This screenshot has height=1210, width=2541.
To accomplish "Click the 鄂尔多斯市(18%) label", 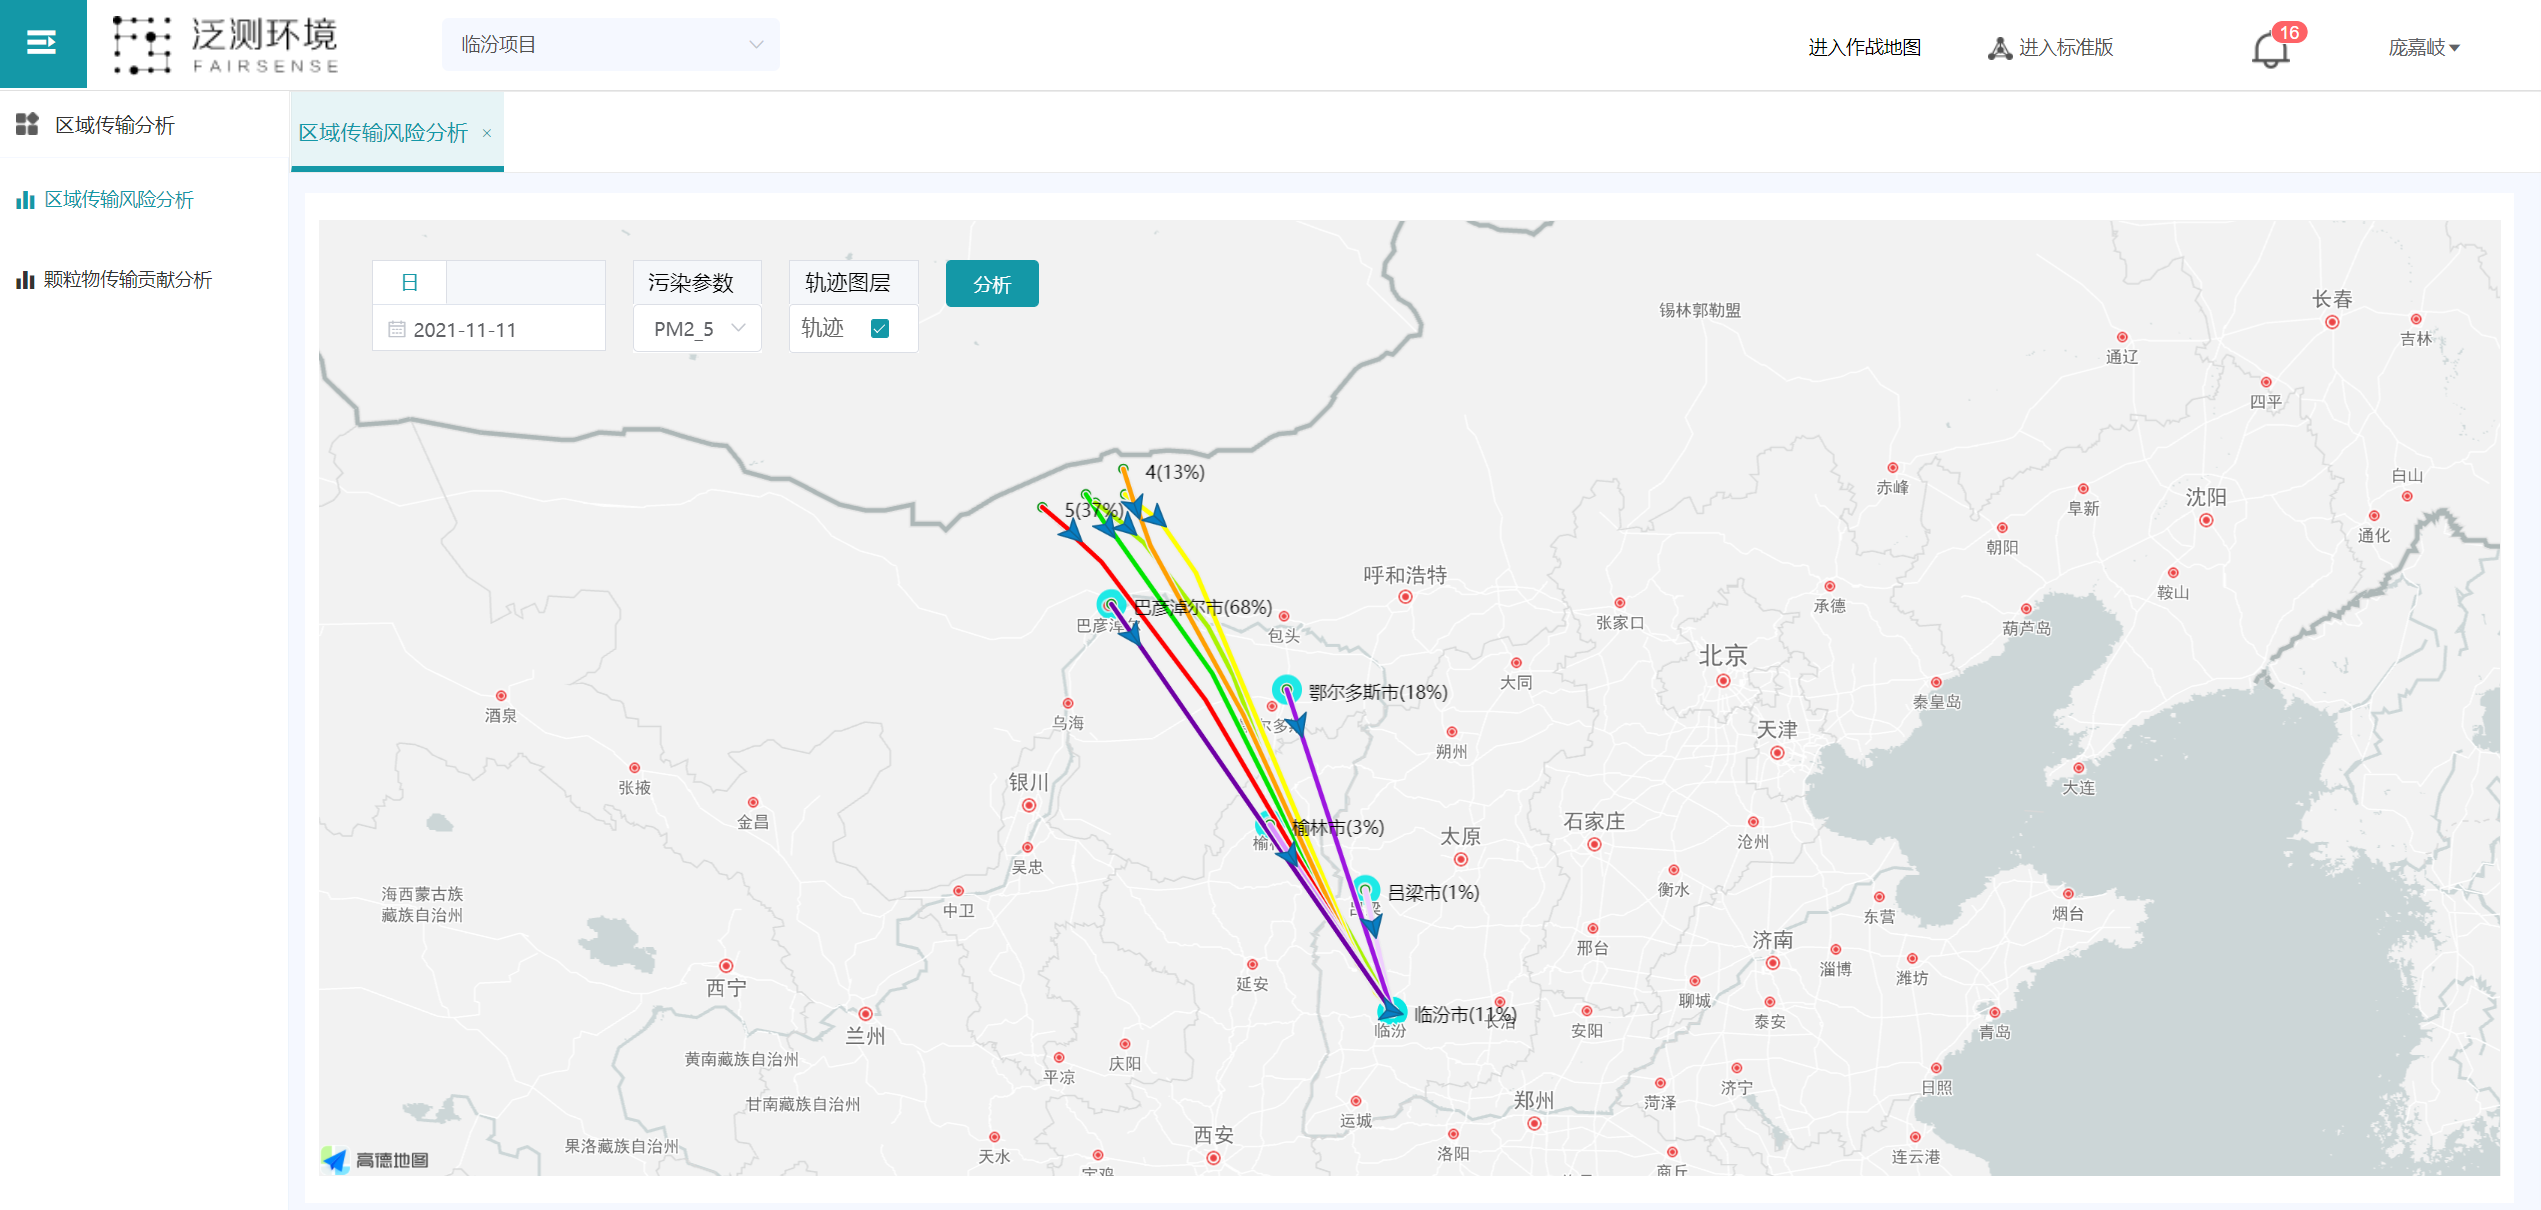I will 1378,692.
